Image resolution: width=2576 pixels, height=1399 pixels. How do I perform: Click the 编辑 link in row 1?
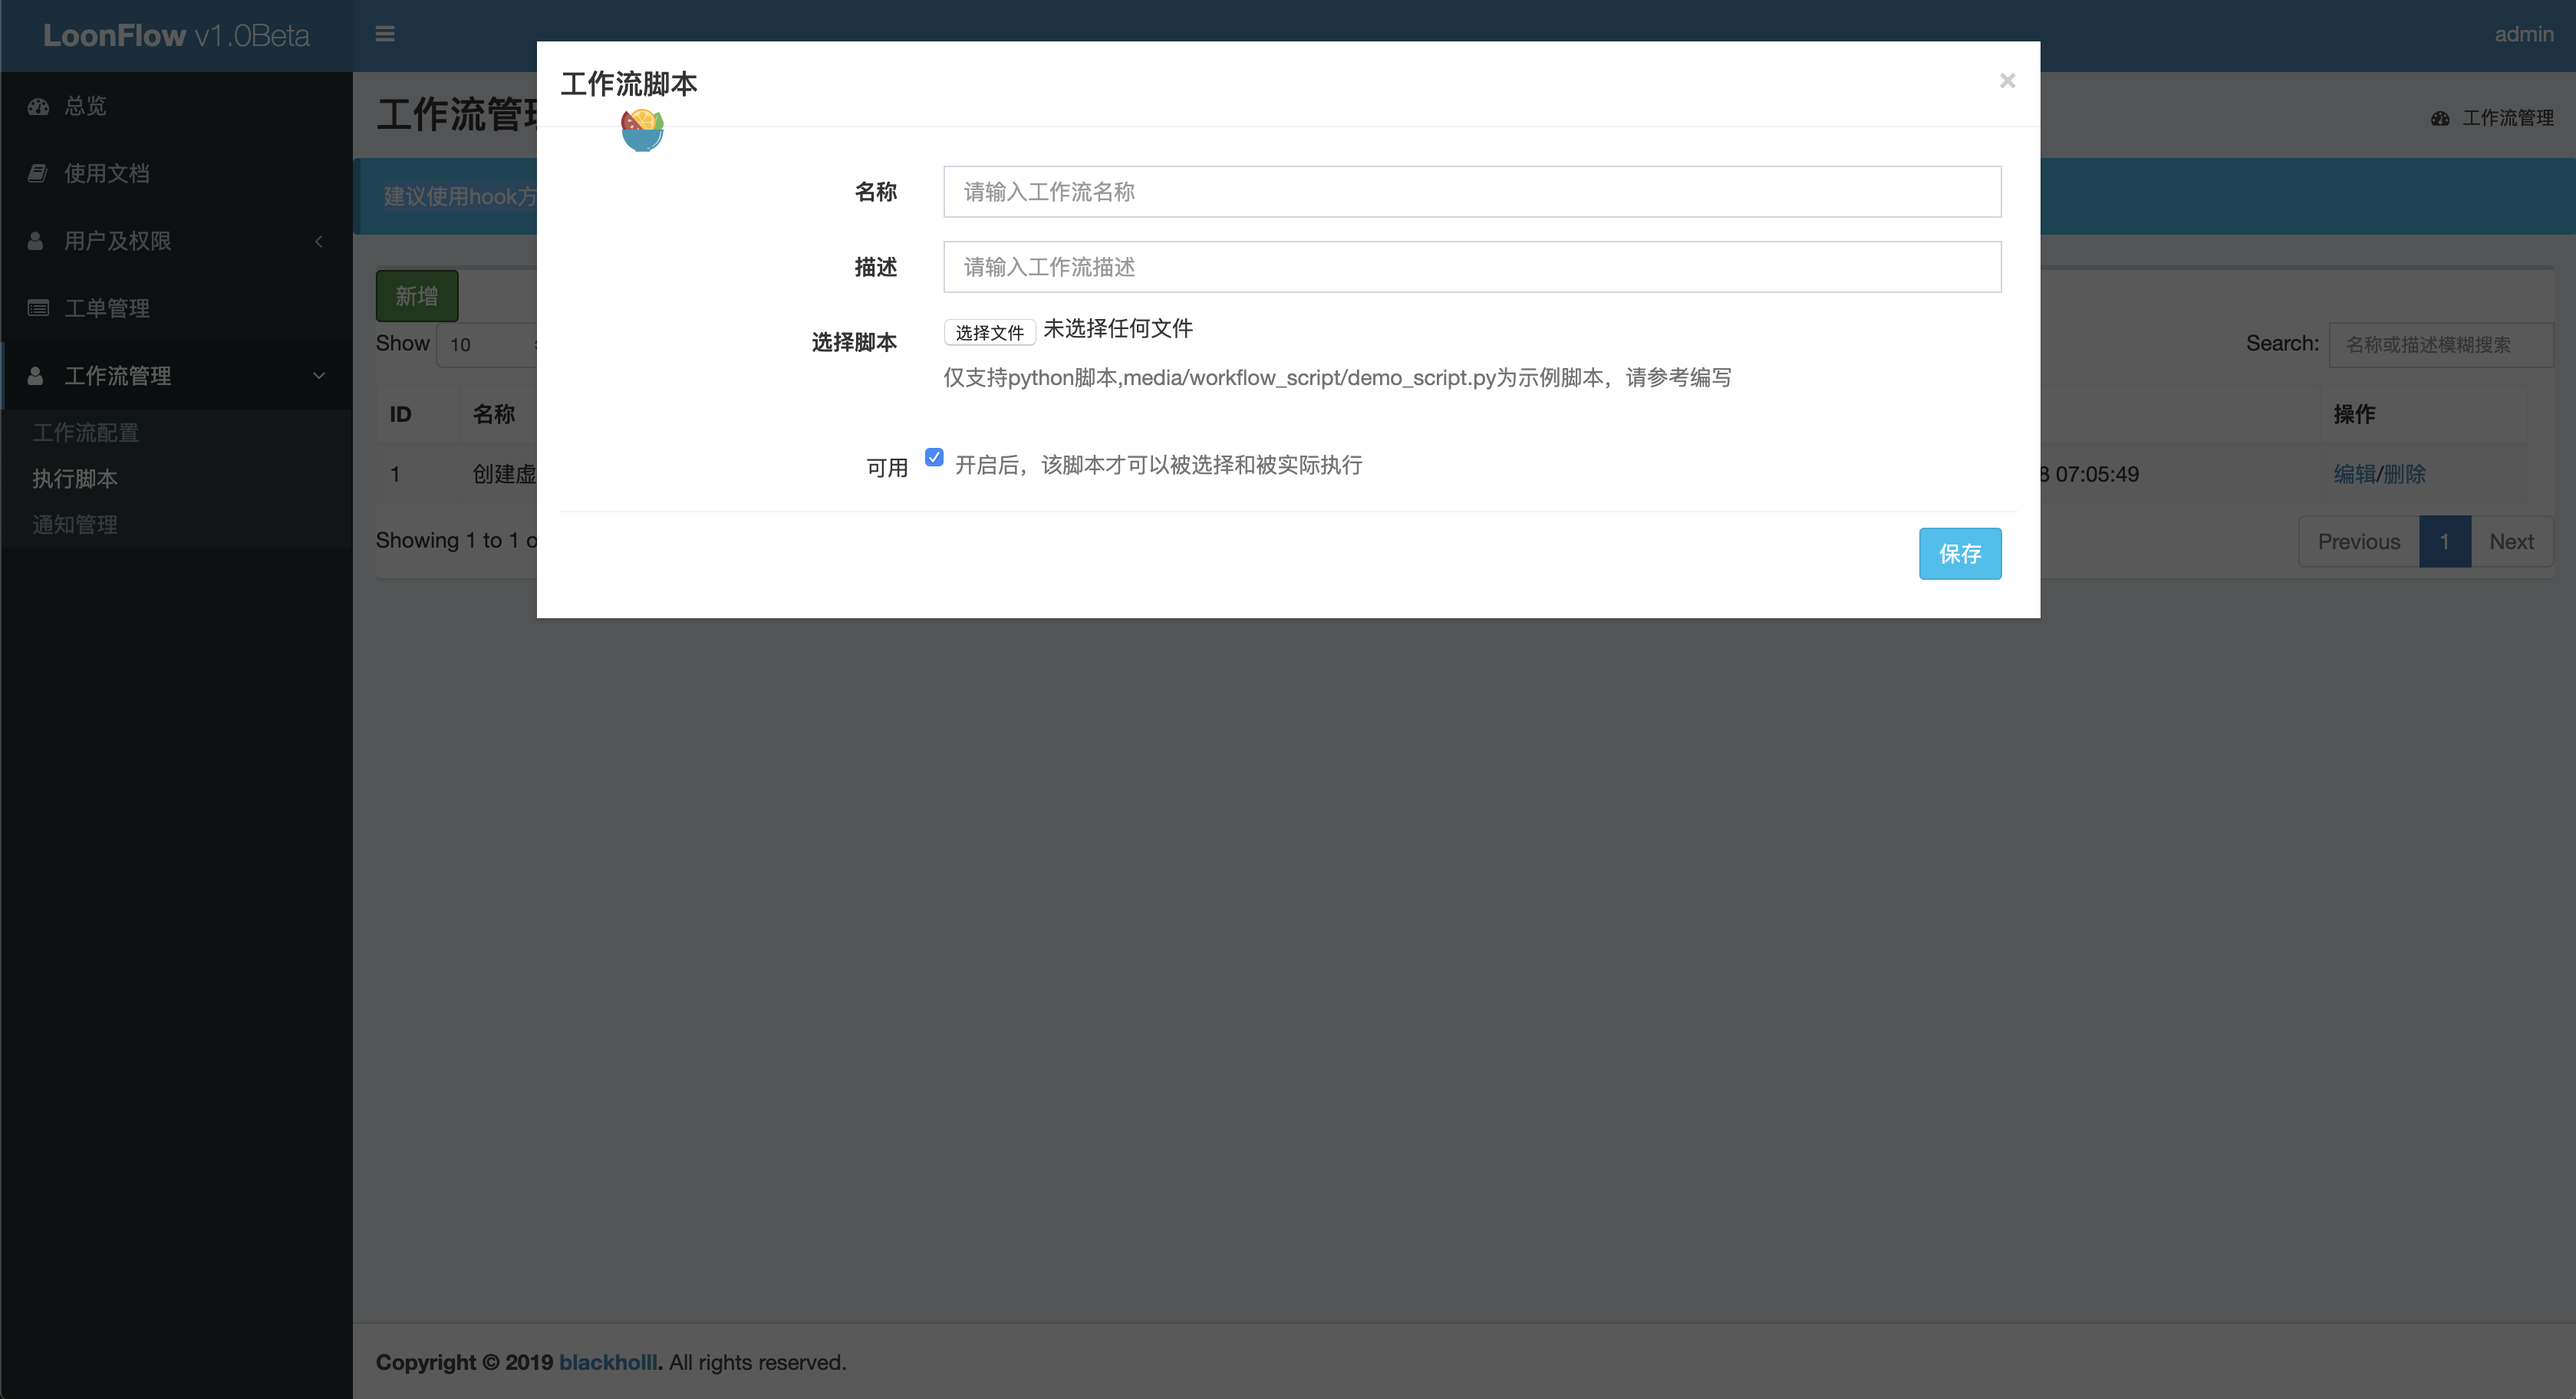[2354, 474]
